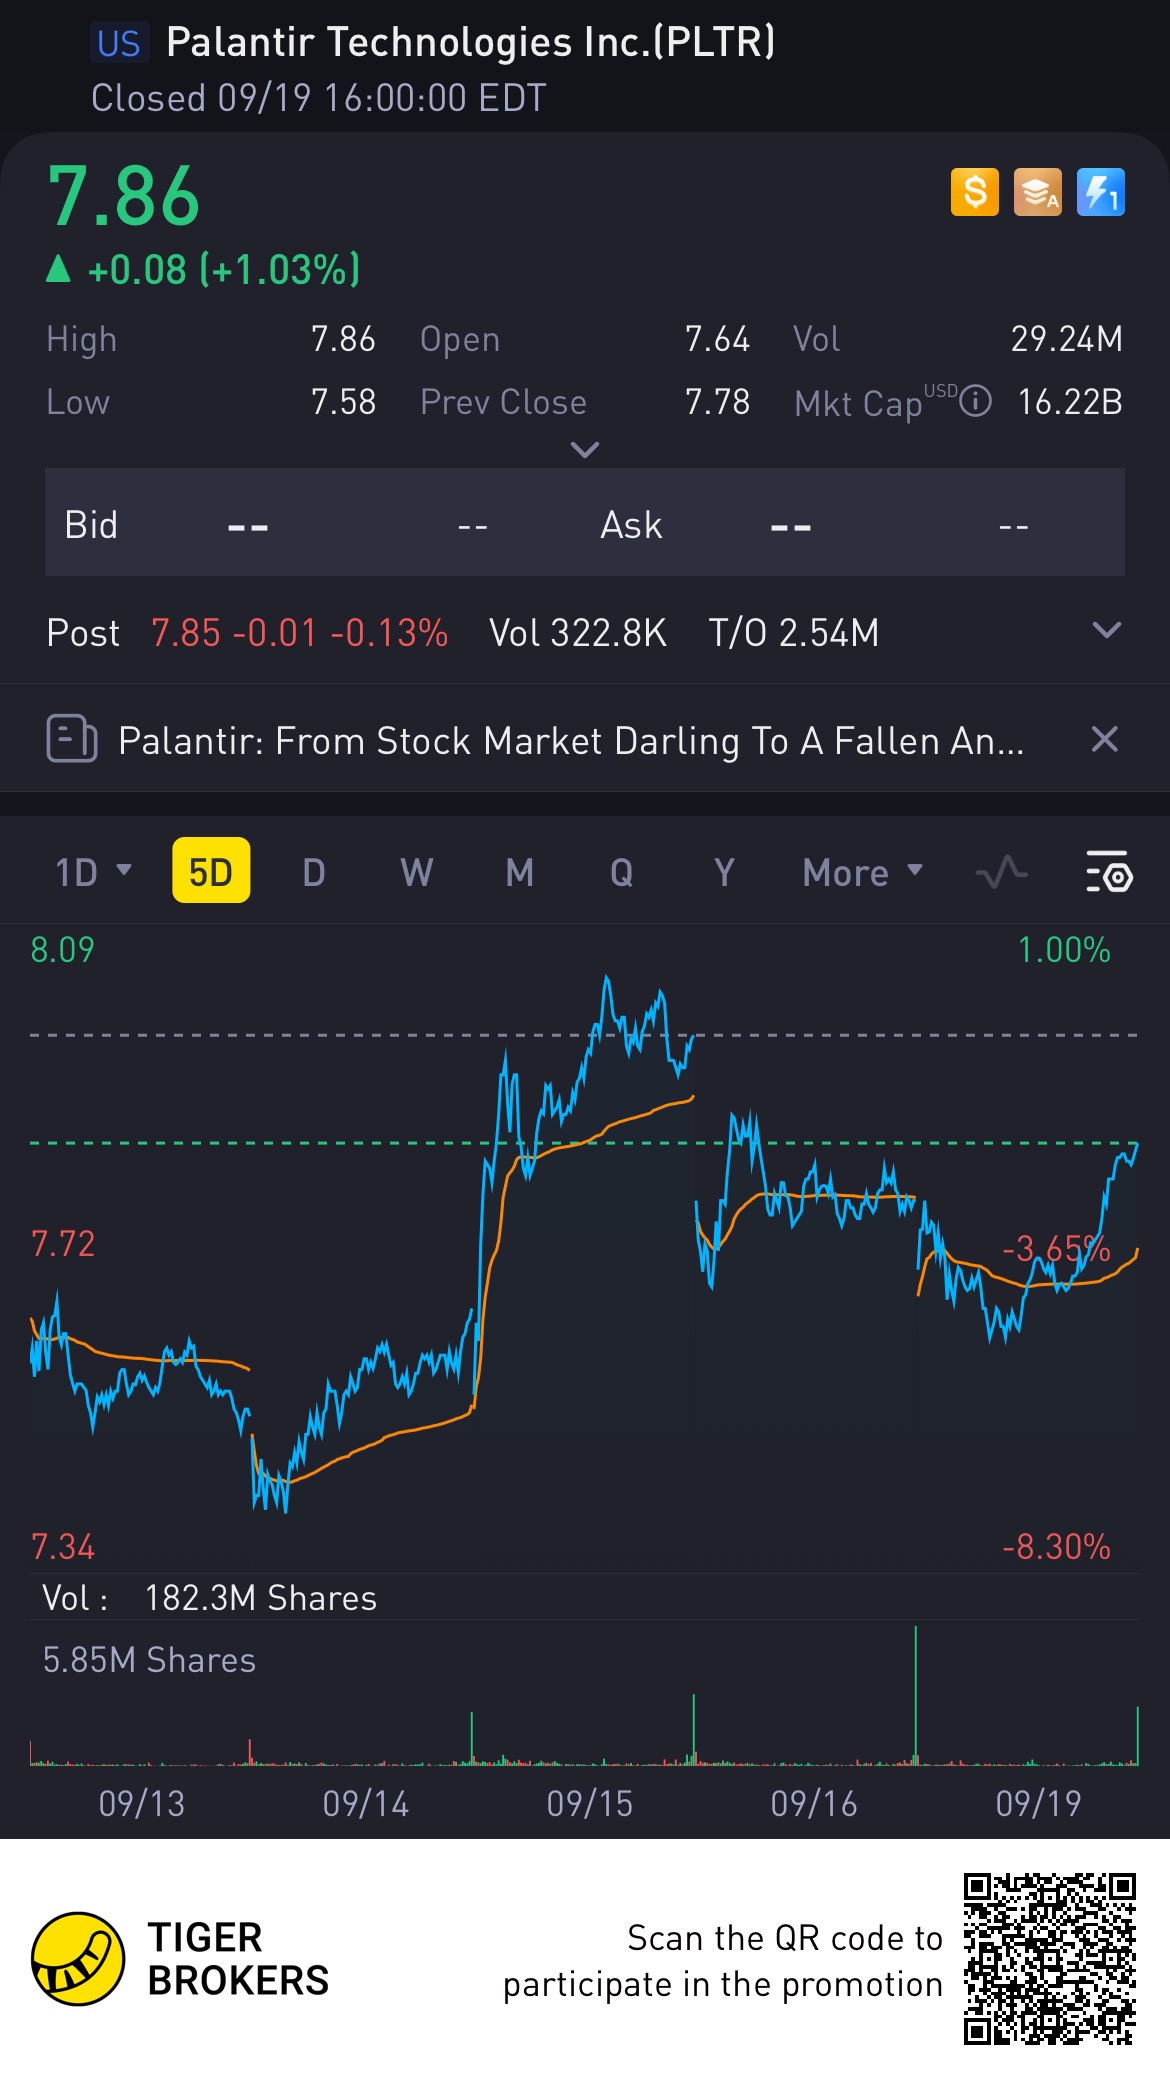1170x2079 pixels.
Task: Tap the Tiger Brokers logo
Action: click(x=78, y=1959)
